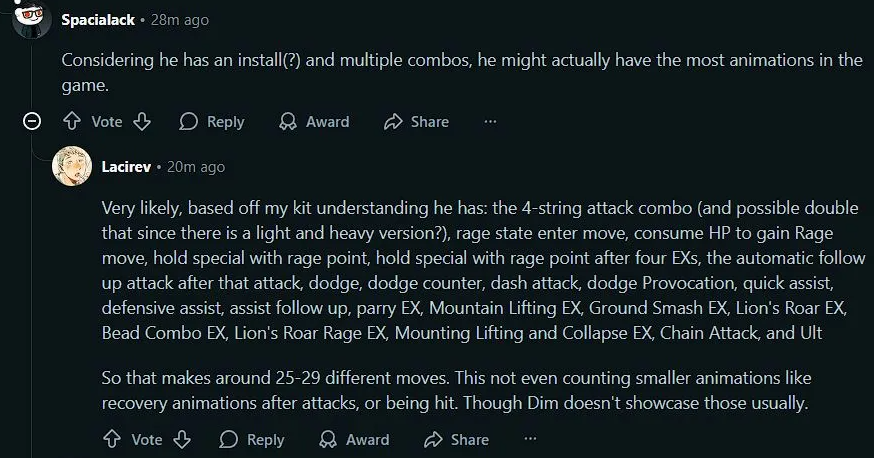This screenshot has height=458, width=874.
Task: Click the 20m ago timestamp
Action: click(196, 167)
